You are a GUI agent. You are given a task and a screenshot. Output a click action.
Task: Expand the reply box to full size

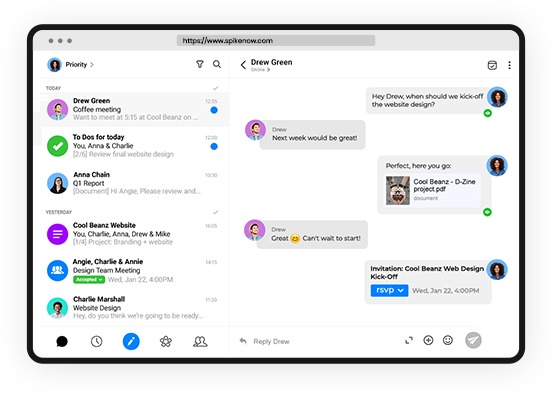point(409,341)
